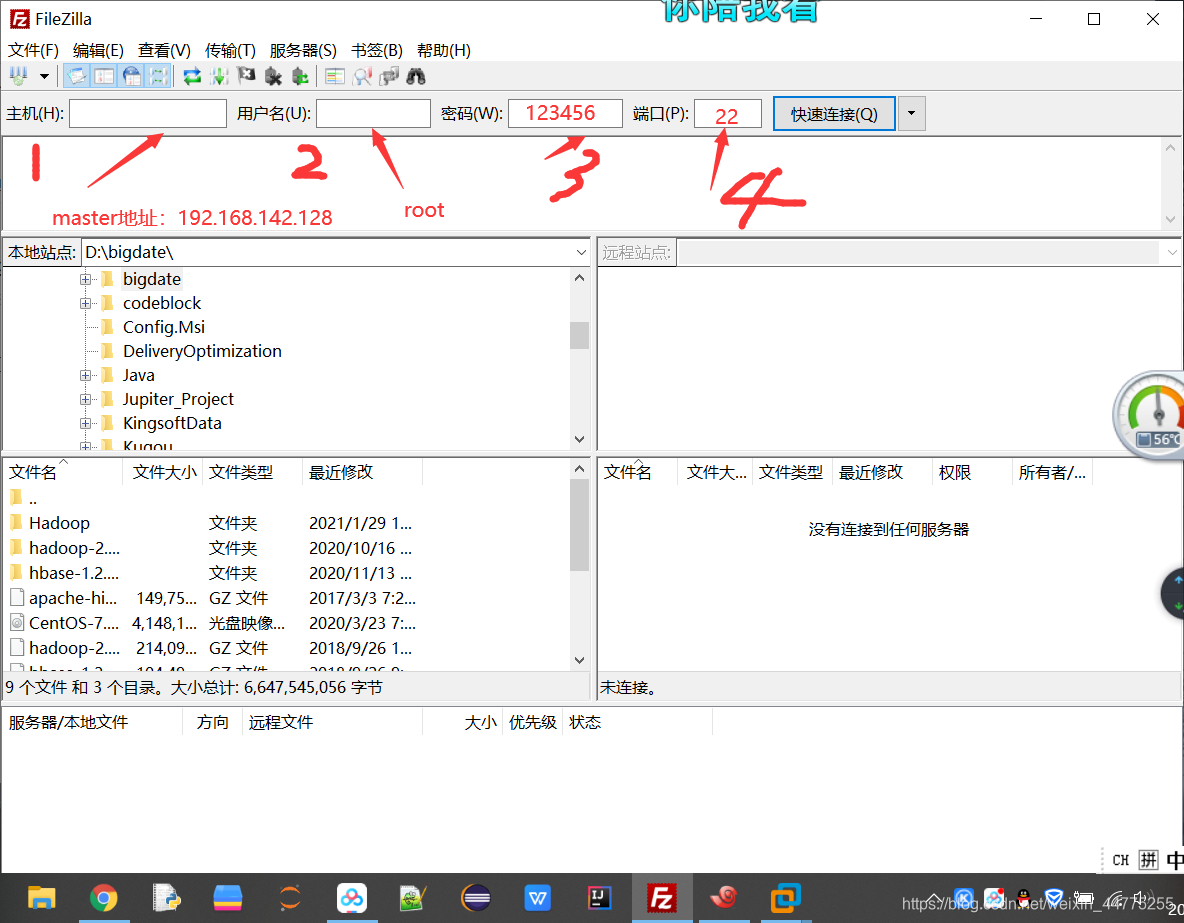Open the Site Manager
The height and width of the screenshot is (923, 1184).
pyautogui.click(x=17, y=75)
